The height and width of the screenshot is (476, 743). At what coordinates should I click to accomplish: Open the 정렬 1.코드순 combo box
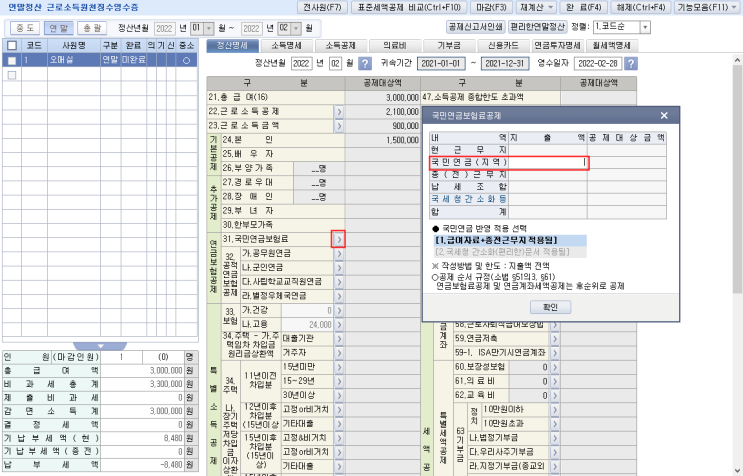(x=621, y=27)
